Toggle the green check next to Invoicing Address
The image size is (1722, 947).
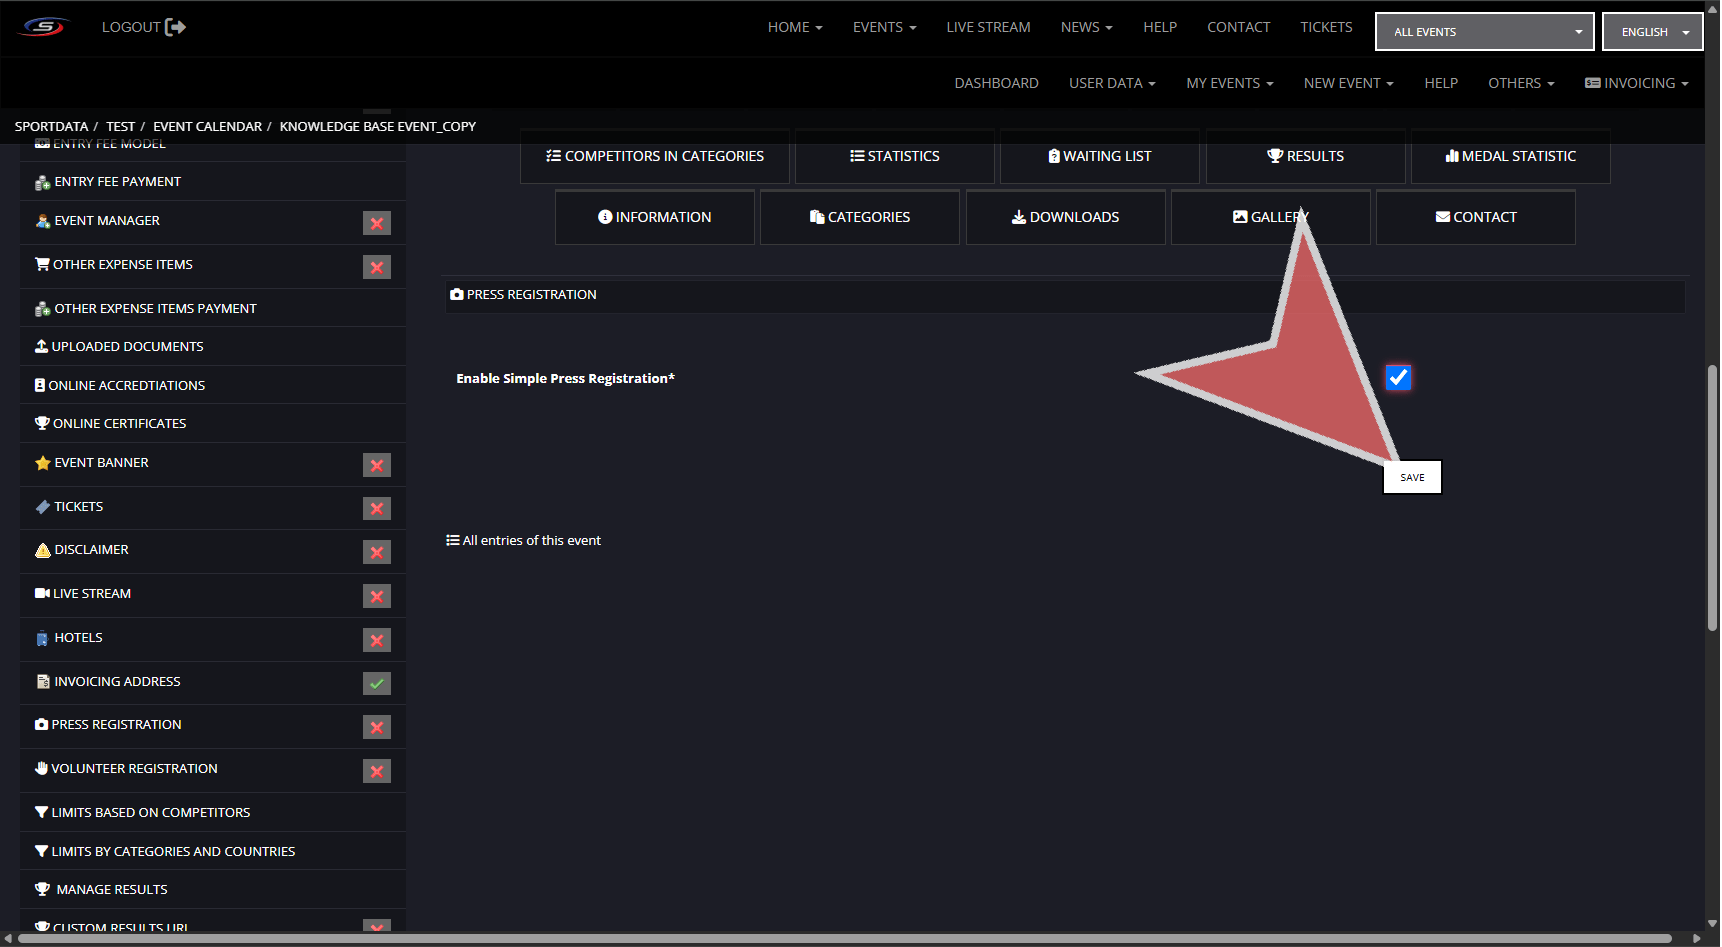pos(376,684)
